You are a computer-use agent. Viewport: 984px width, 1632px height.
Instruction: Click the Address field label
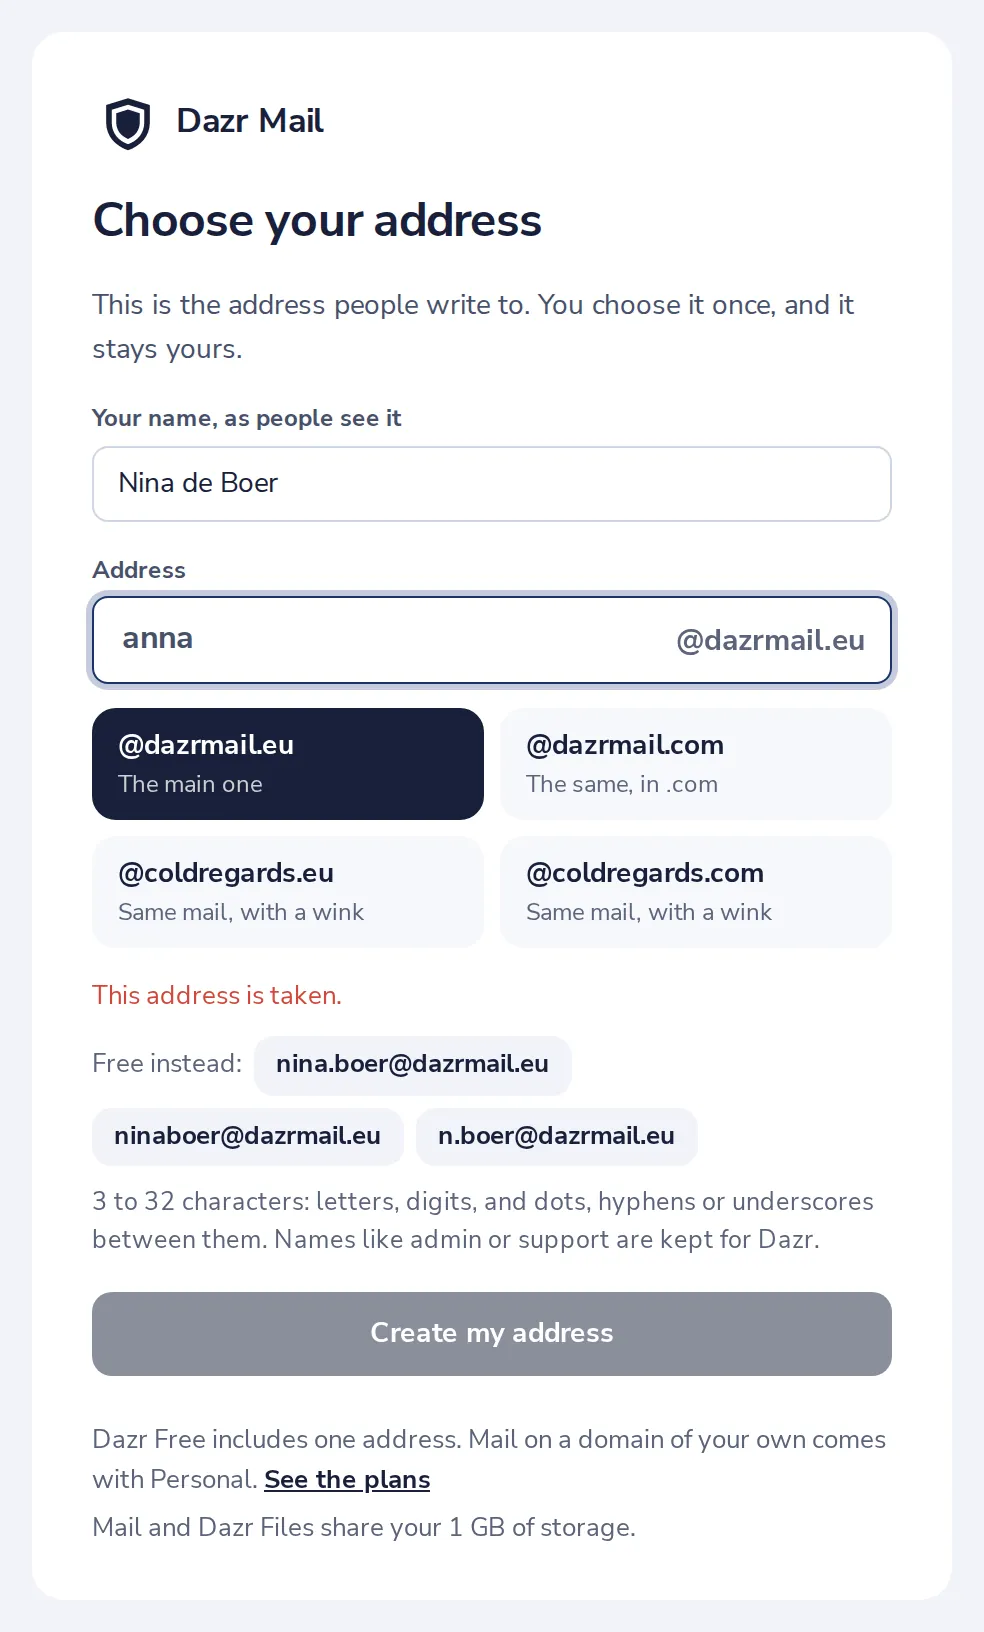point(139,570)
